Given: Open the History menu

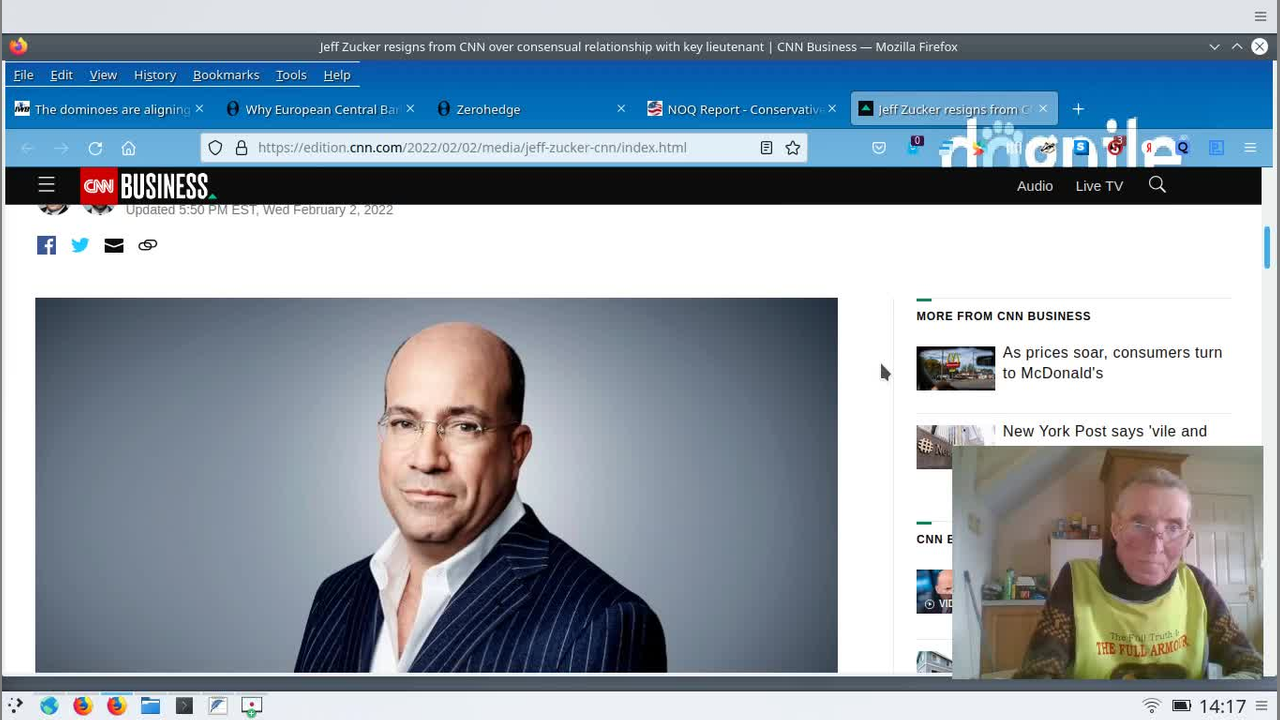Looking at the screenshot, I should pos(154,75).
